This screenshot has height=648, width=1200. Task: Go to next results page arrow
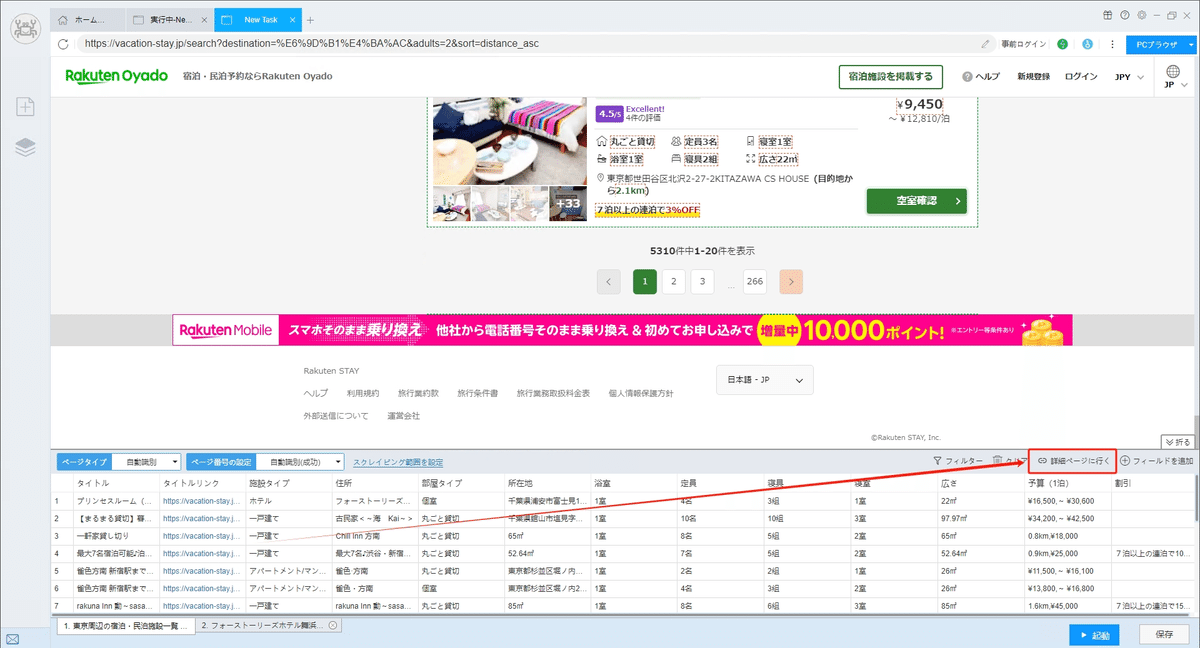[x=791, y=282]
